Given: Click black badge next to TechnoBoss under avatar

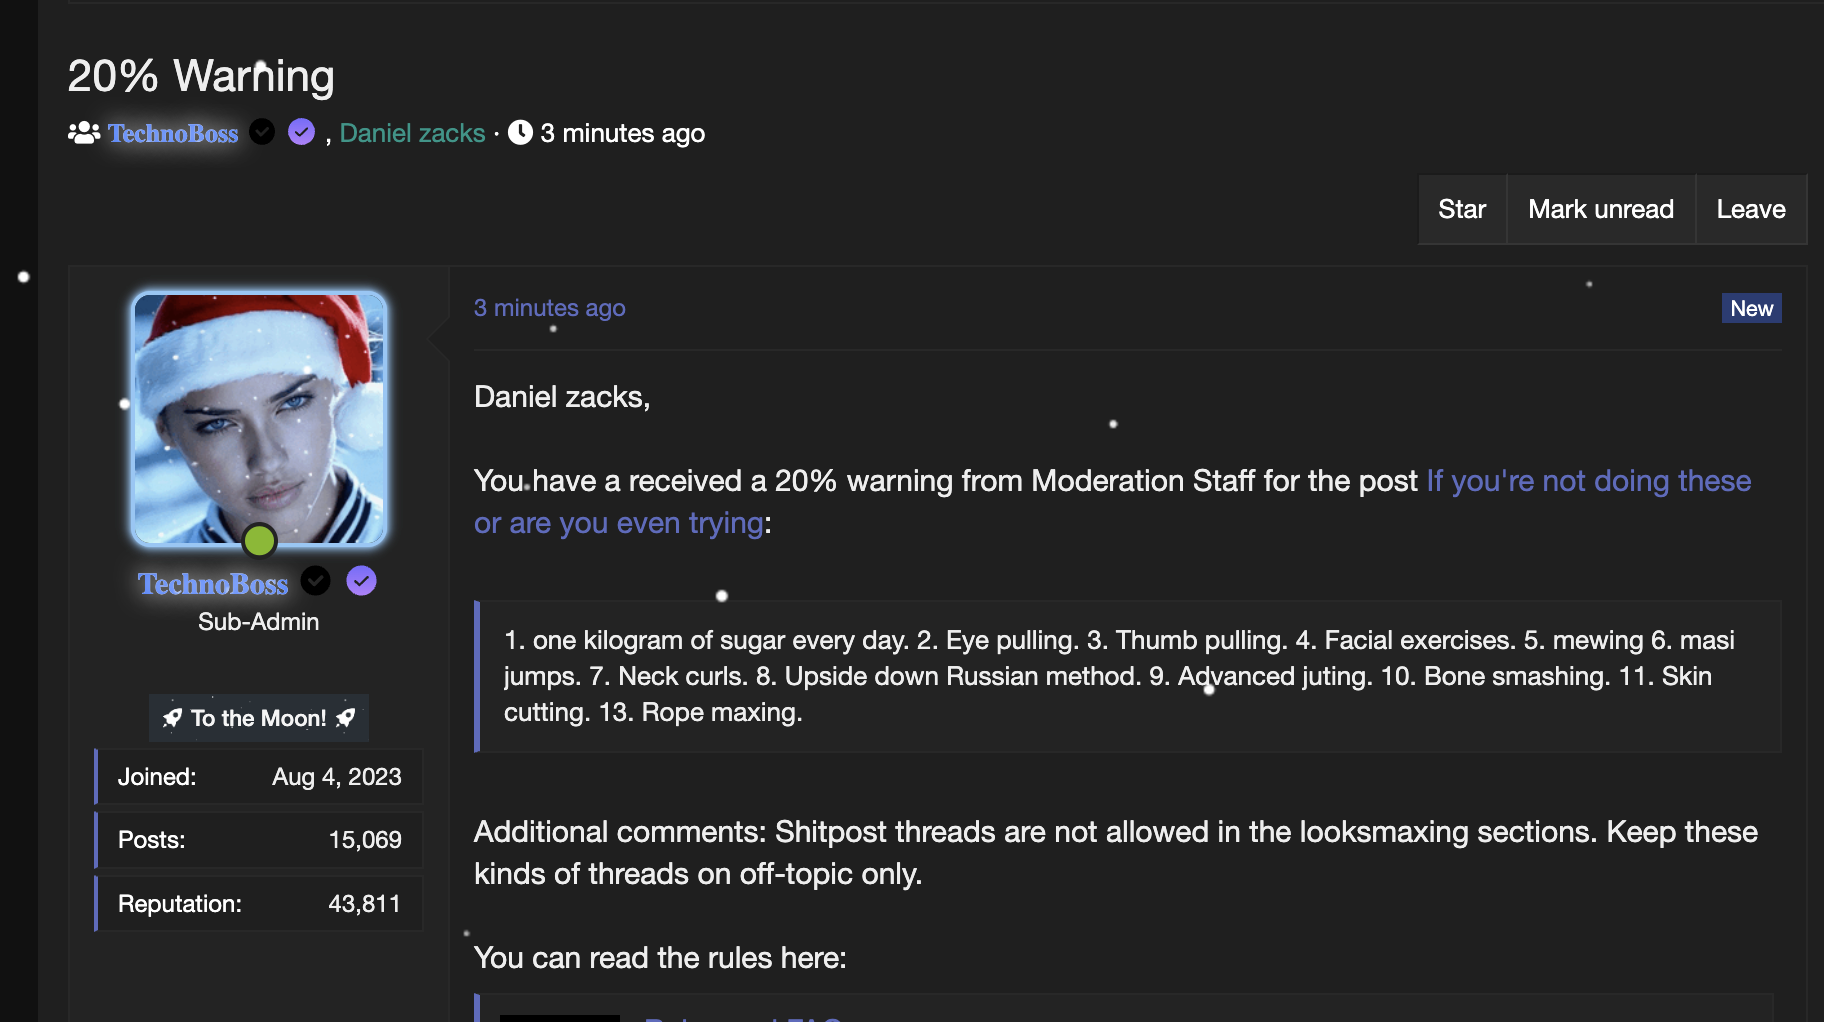Looking at the screenshot, I should point(316,581).
